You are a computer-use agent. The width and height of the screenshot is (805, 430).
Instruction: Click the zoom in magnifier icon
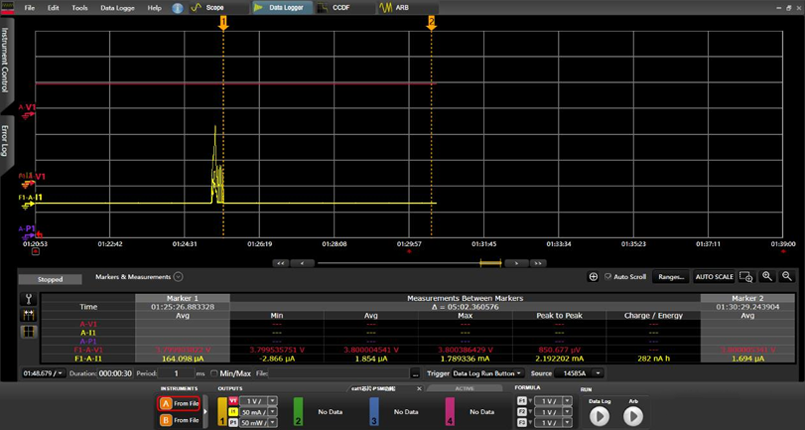pyautogui.click(x=768, y=276)
